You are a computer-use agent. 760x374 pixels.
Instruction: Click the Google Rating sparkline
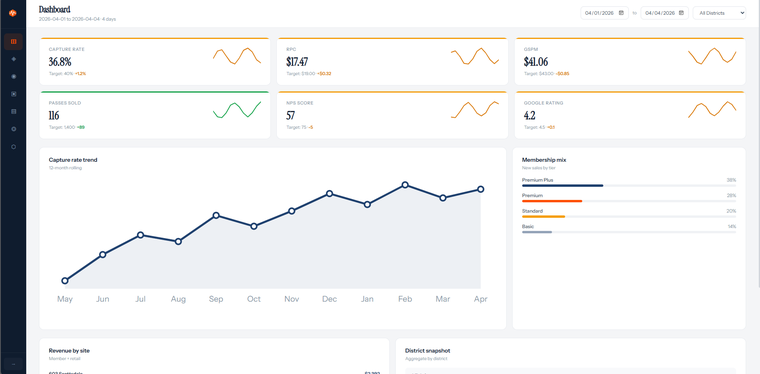tap(712, 110)
